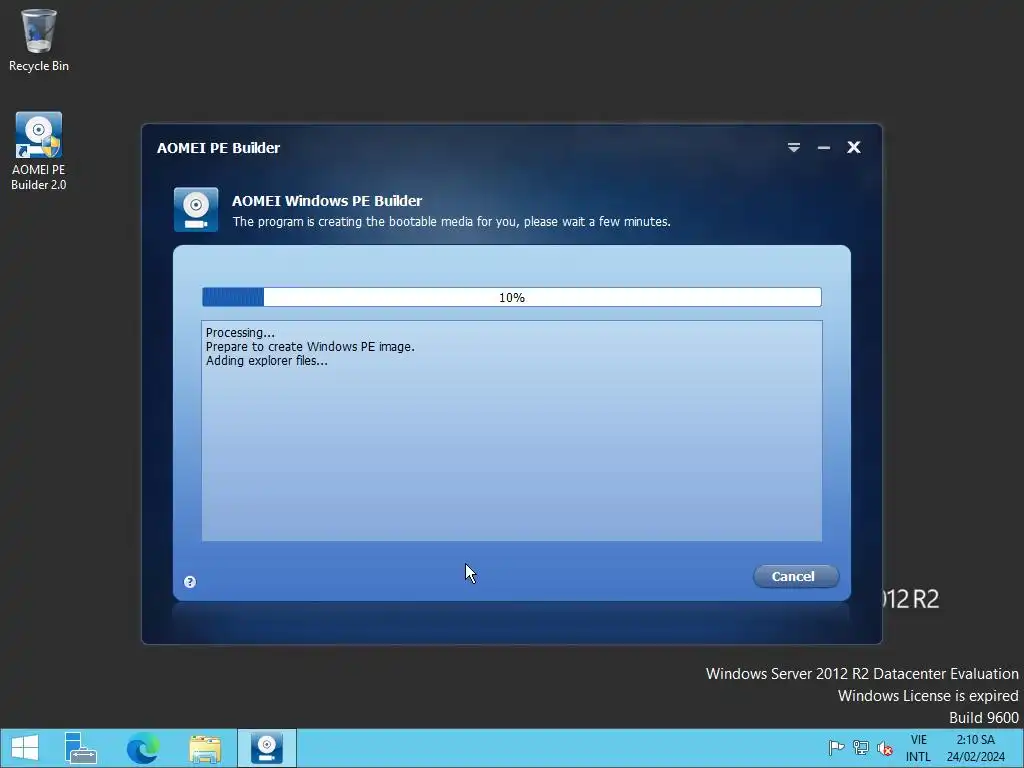
Task: Open the clock showing 2:10 SA
Action: (x=976, y=748)
